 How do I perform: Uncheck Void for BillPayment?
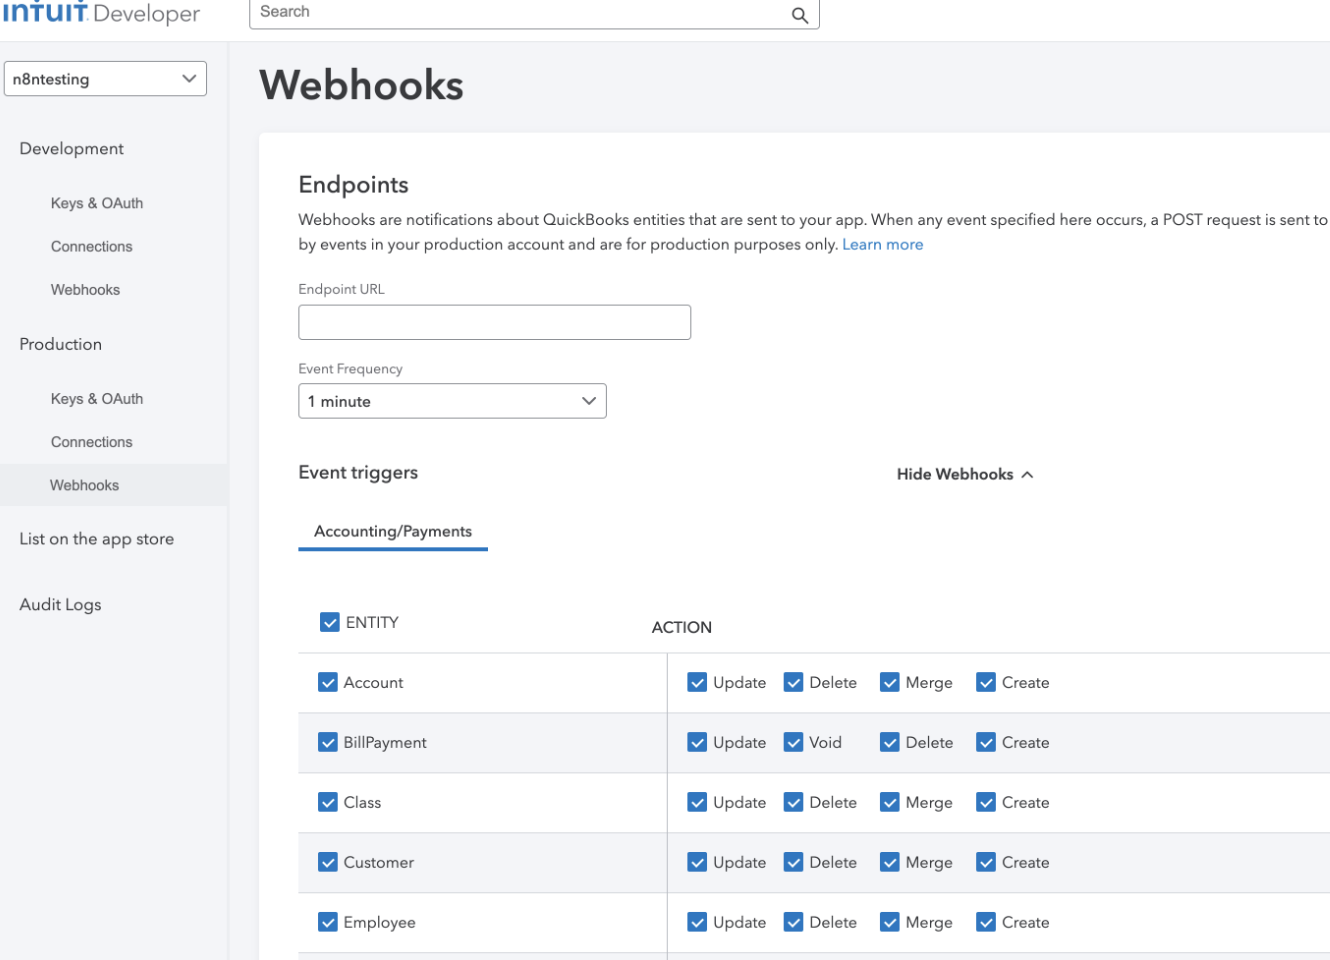[793, 742]
